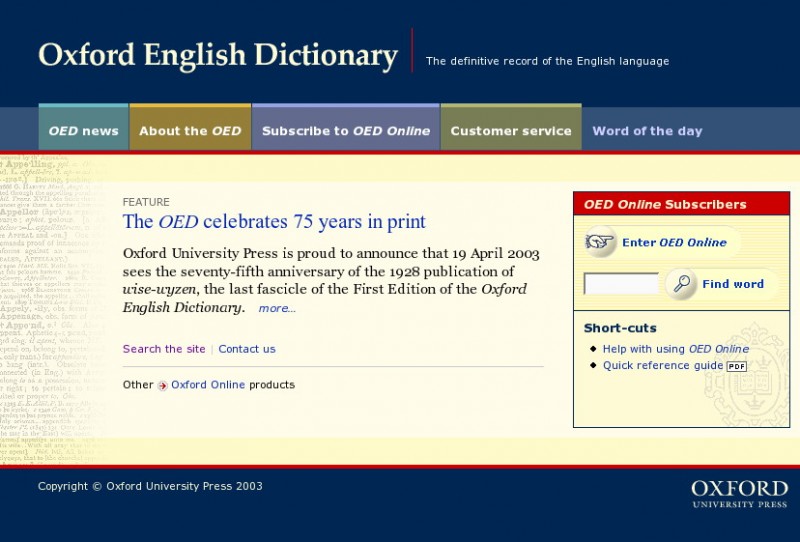Click the 'more...' link after the article
Image resolution: width=800 pixels, height=542 pixels.
point(277,308)
